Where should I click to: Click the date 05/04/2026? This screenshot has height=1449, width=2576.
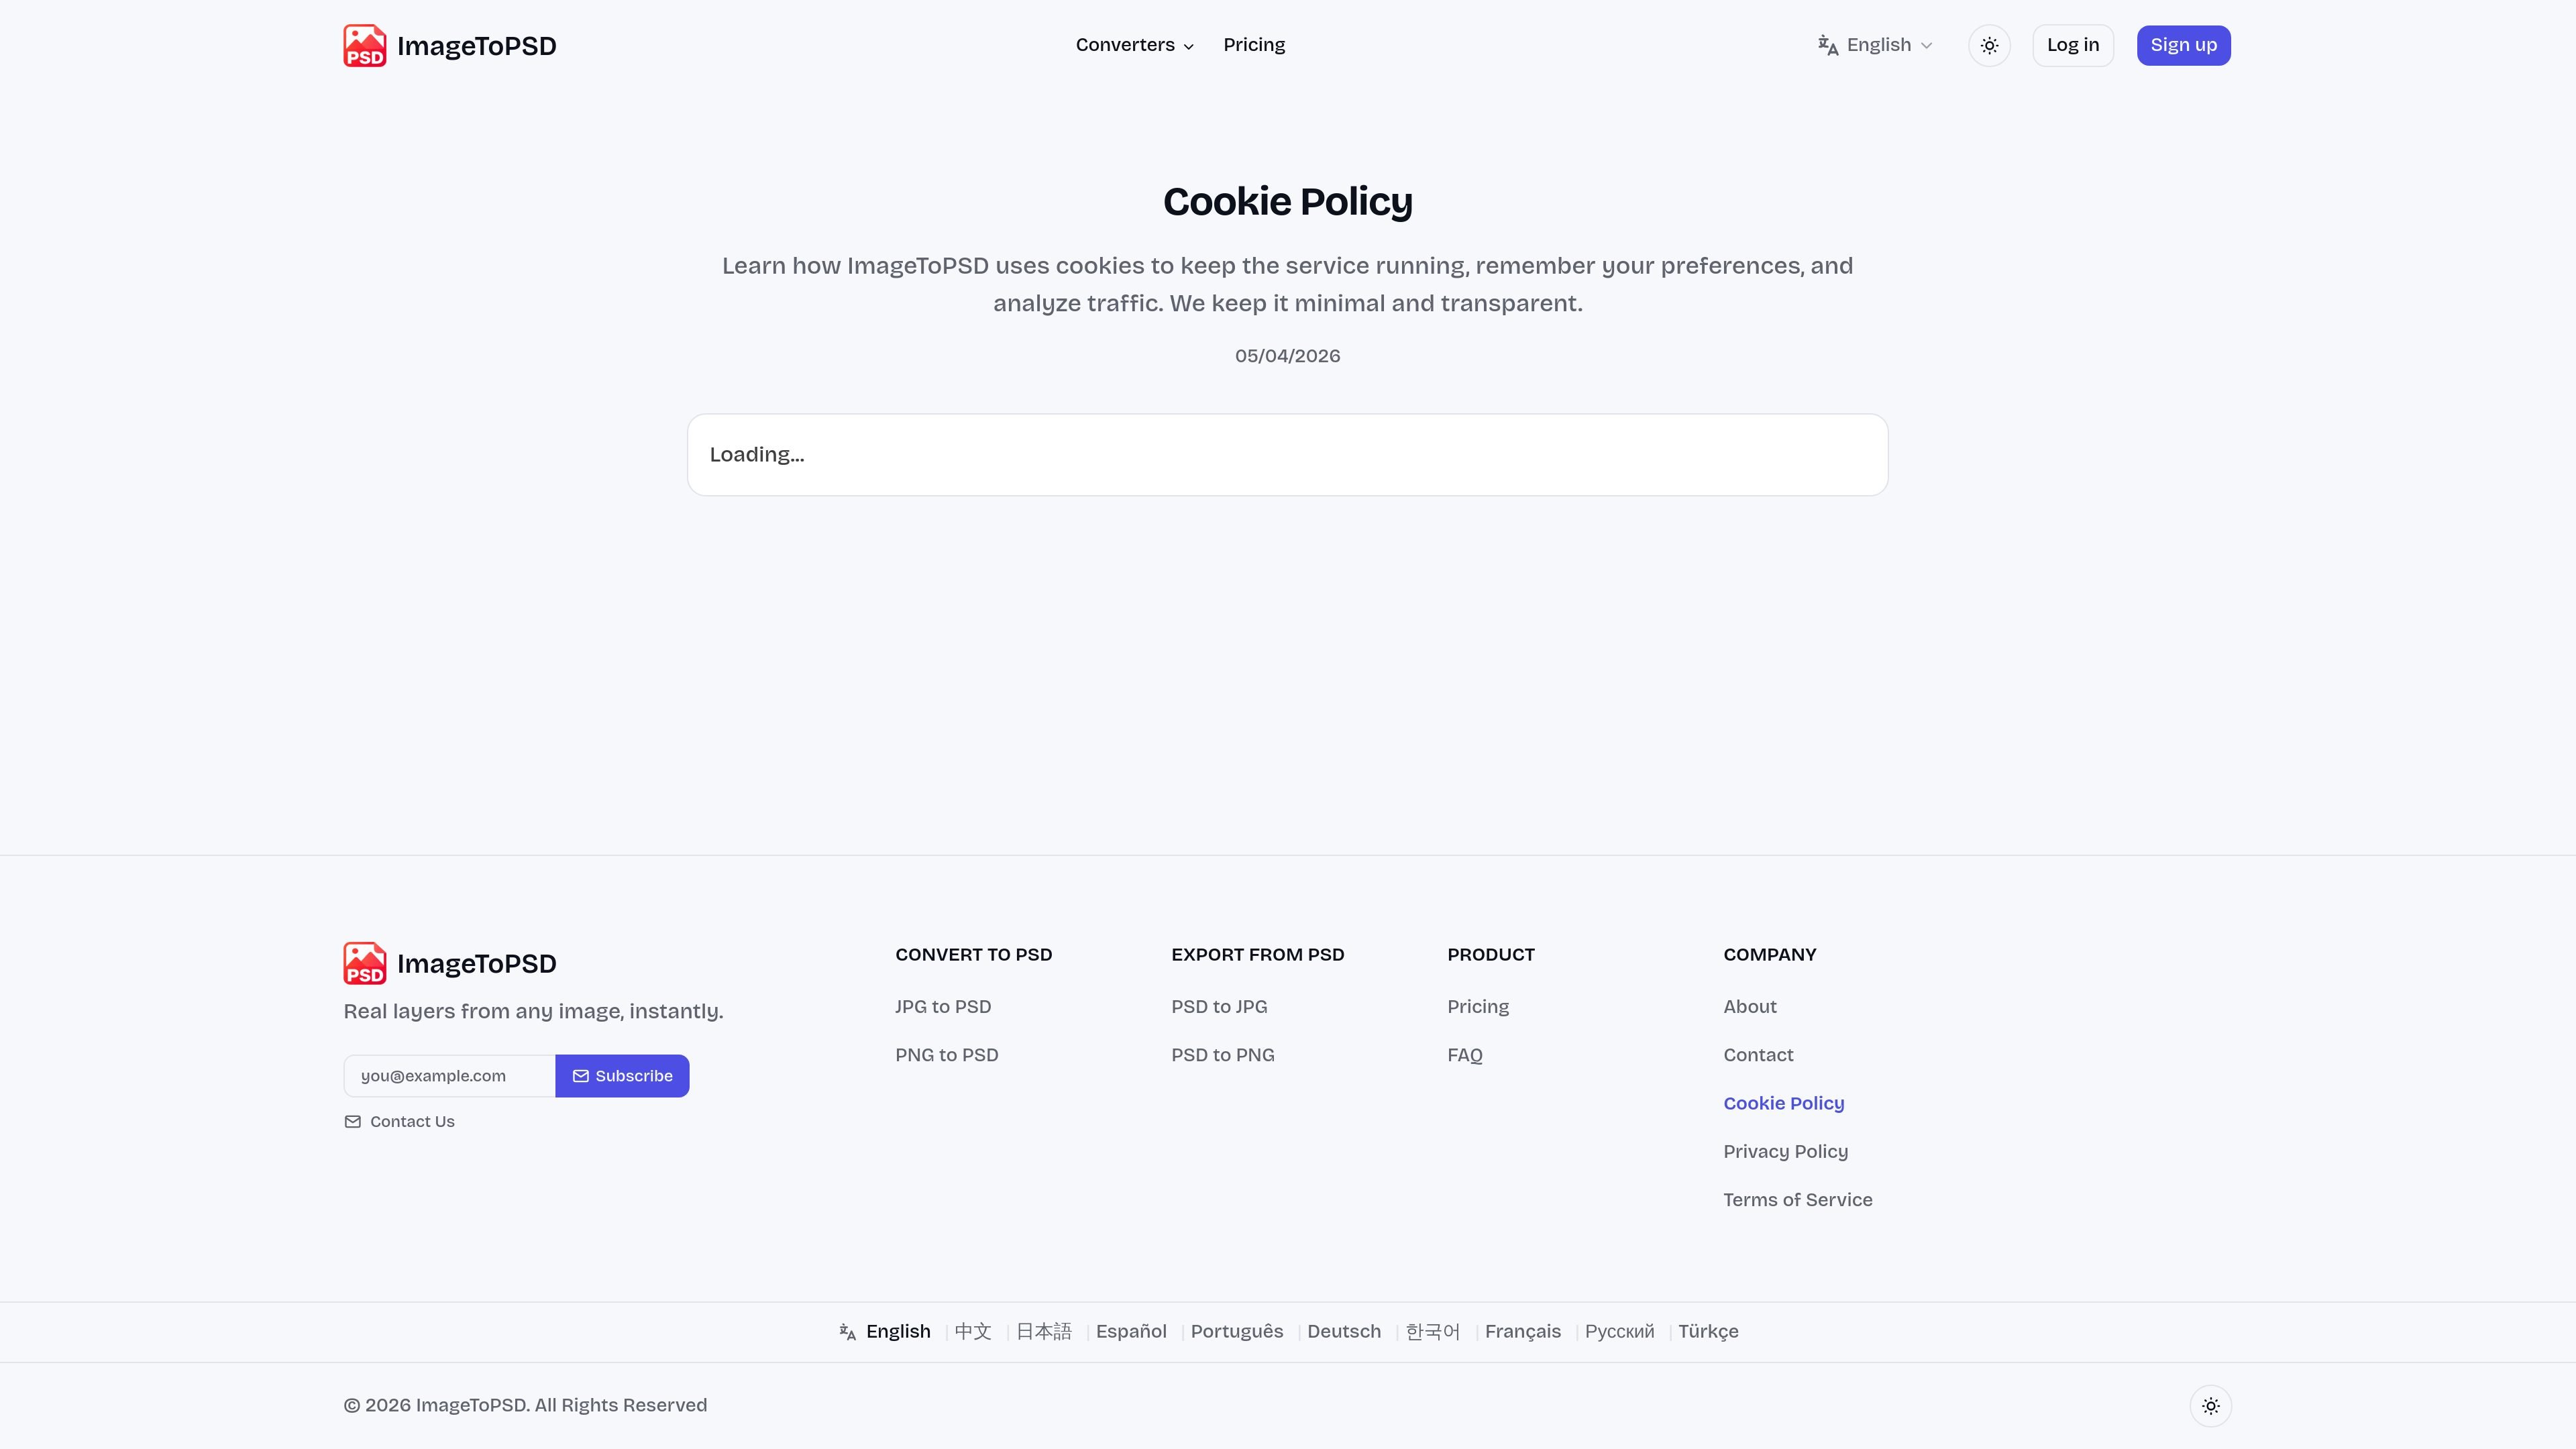coord(1287,356)
